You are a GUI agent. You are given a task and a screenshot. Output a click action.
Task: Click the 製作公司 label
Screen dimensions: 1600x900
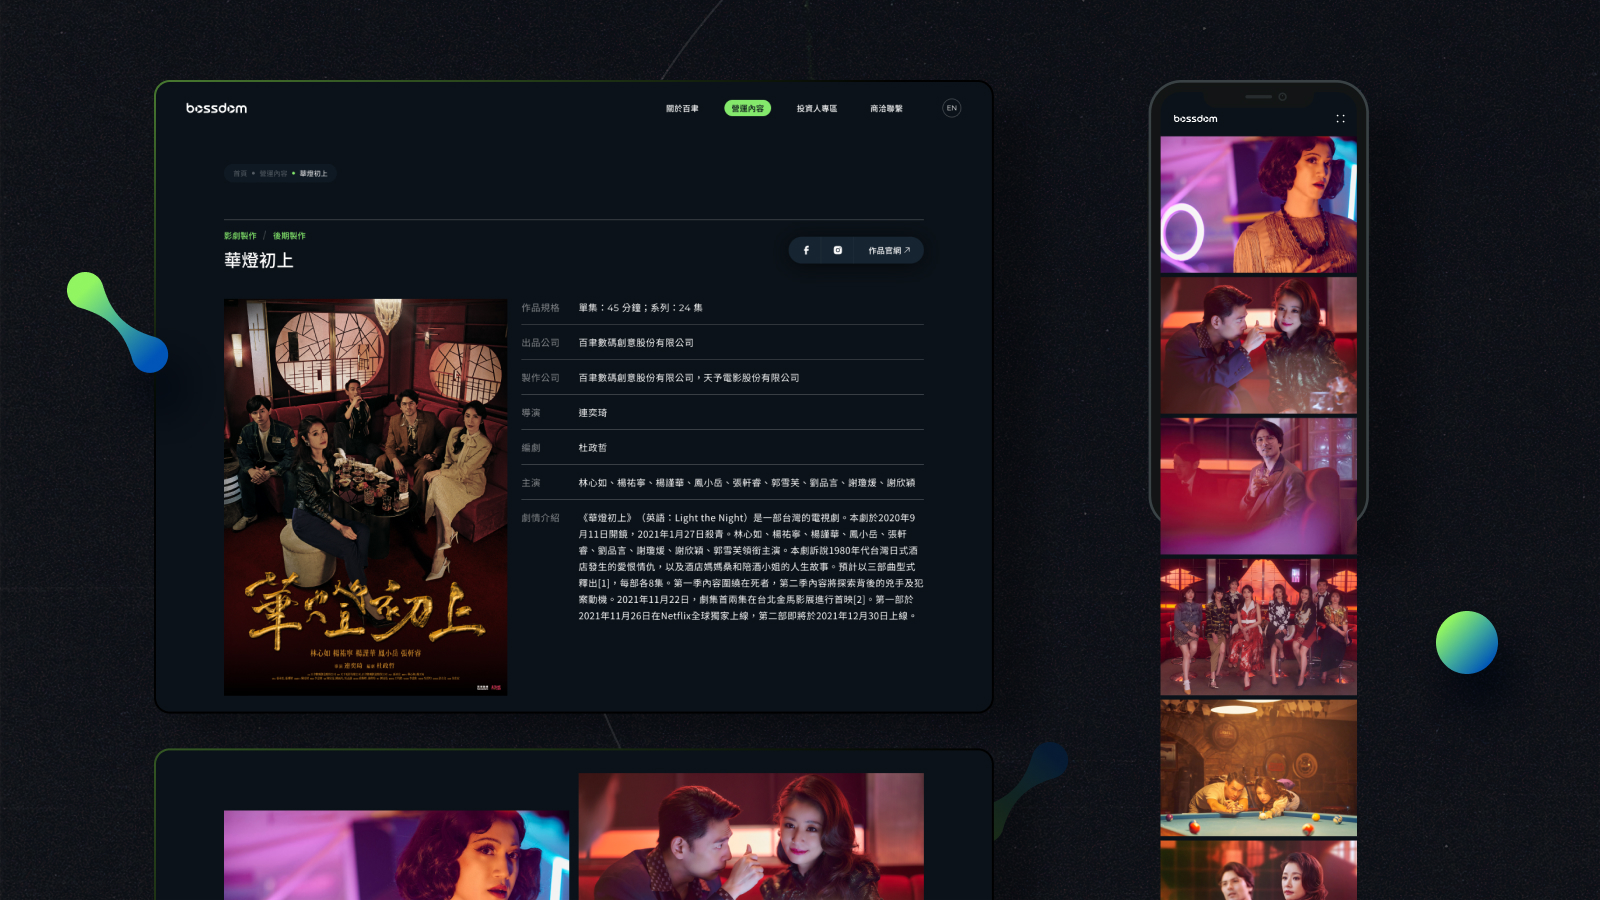pyautogui.click(x=540, y=378)
